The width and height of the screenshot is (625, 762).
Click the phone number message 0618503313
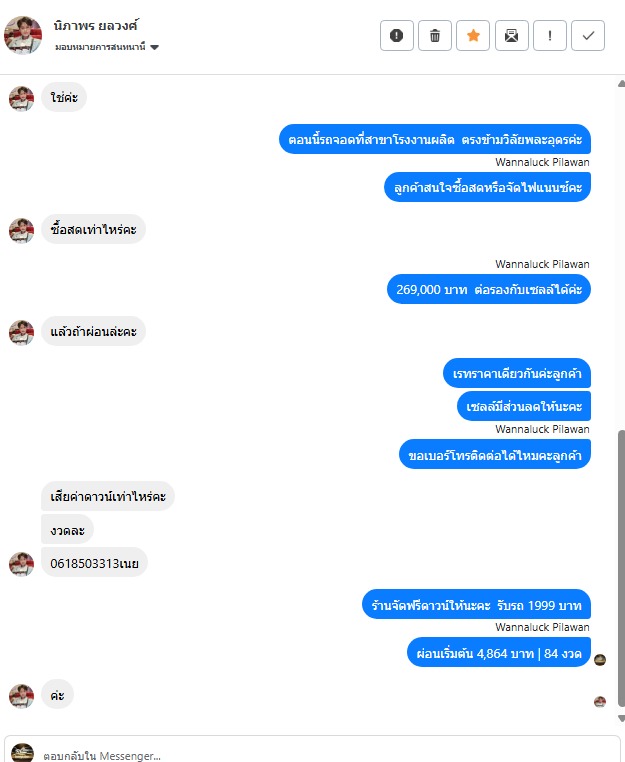pyautogui.click(x=94, y=563)
